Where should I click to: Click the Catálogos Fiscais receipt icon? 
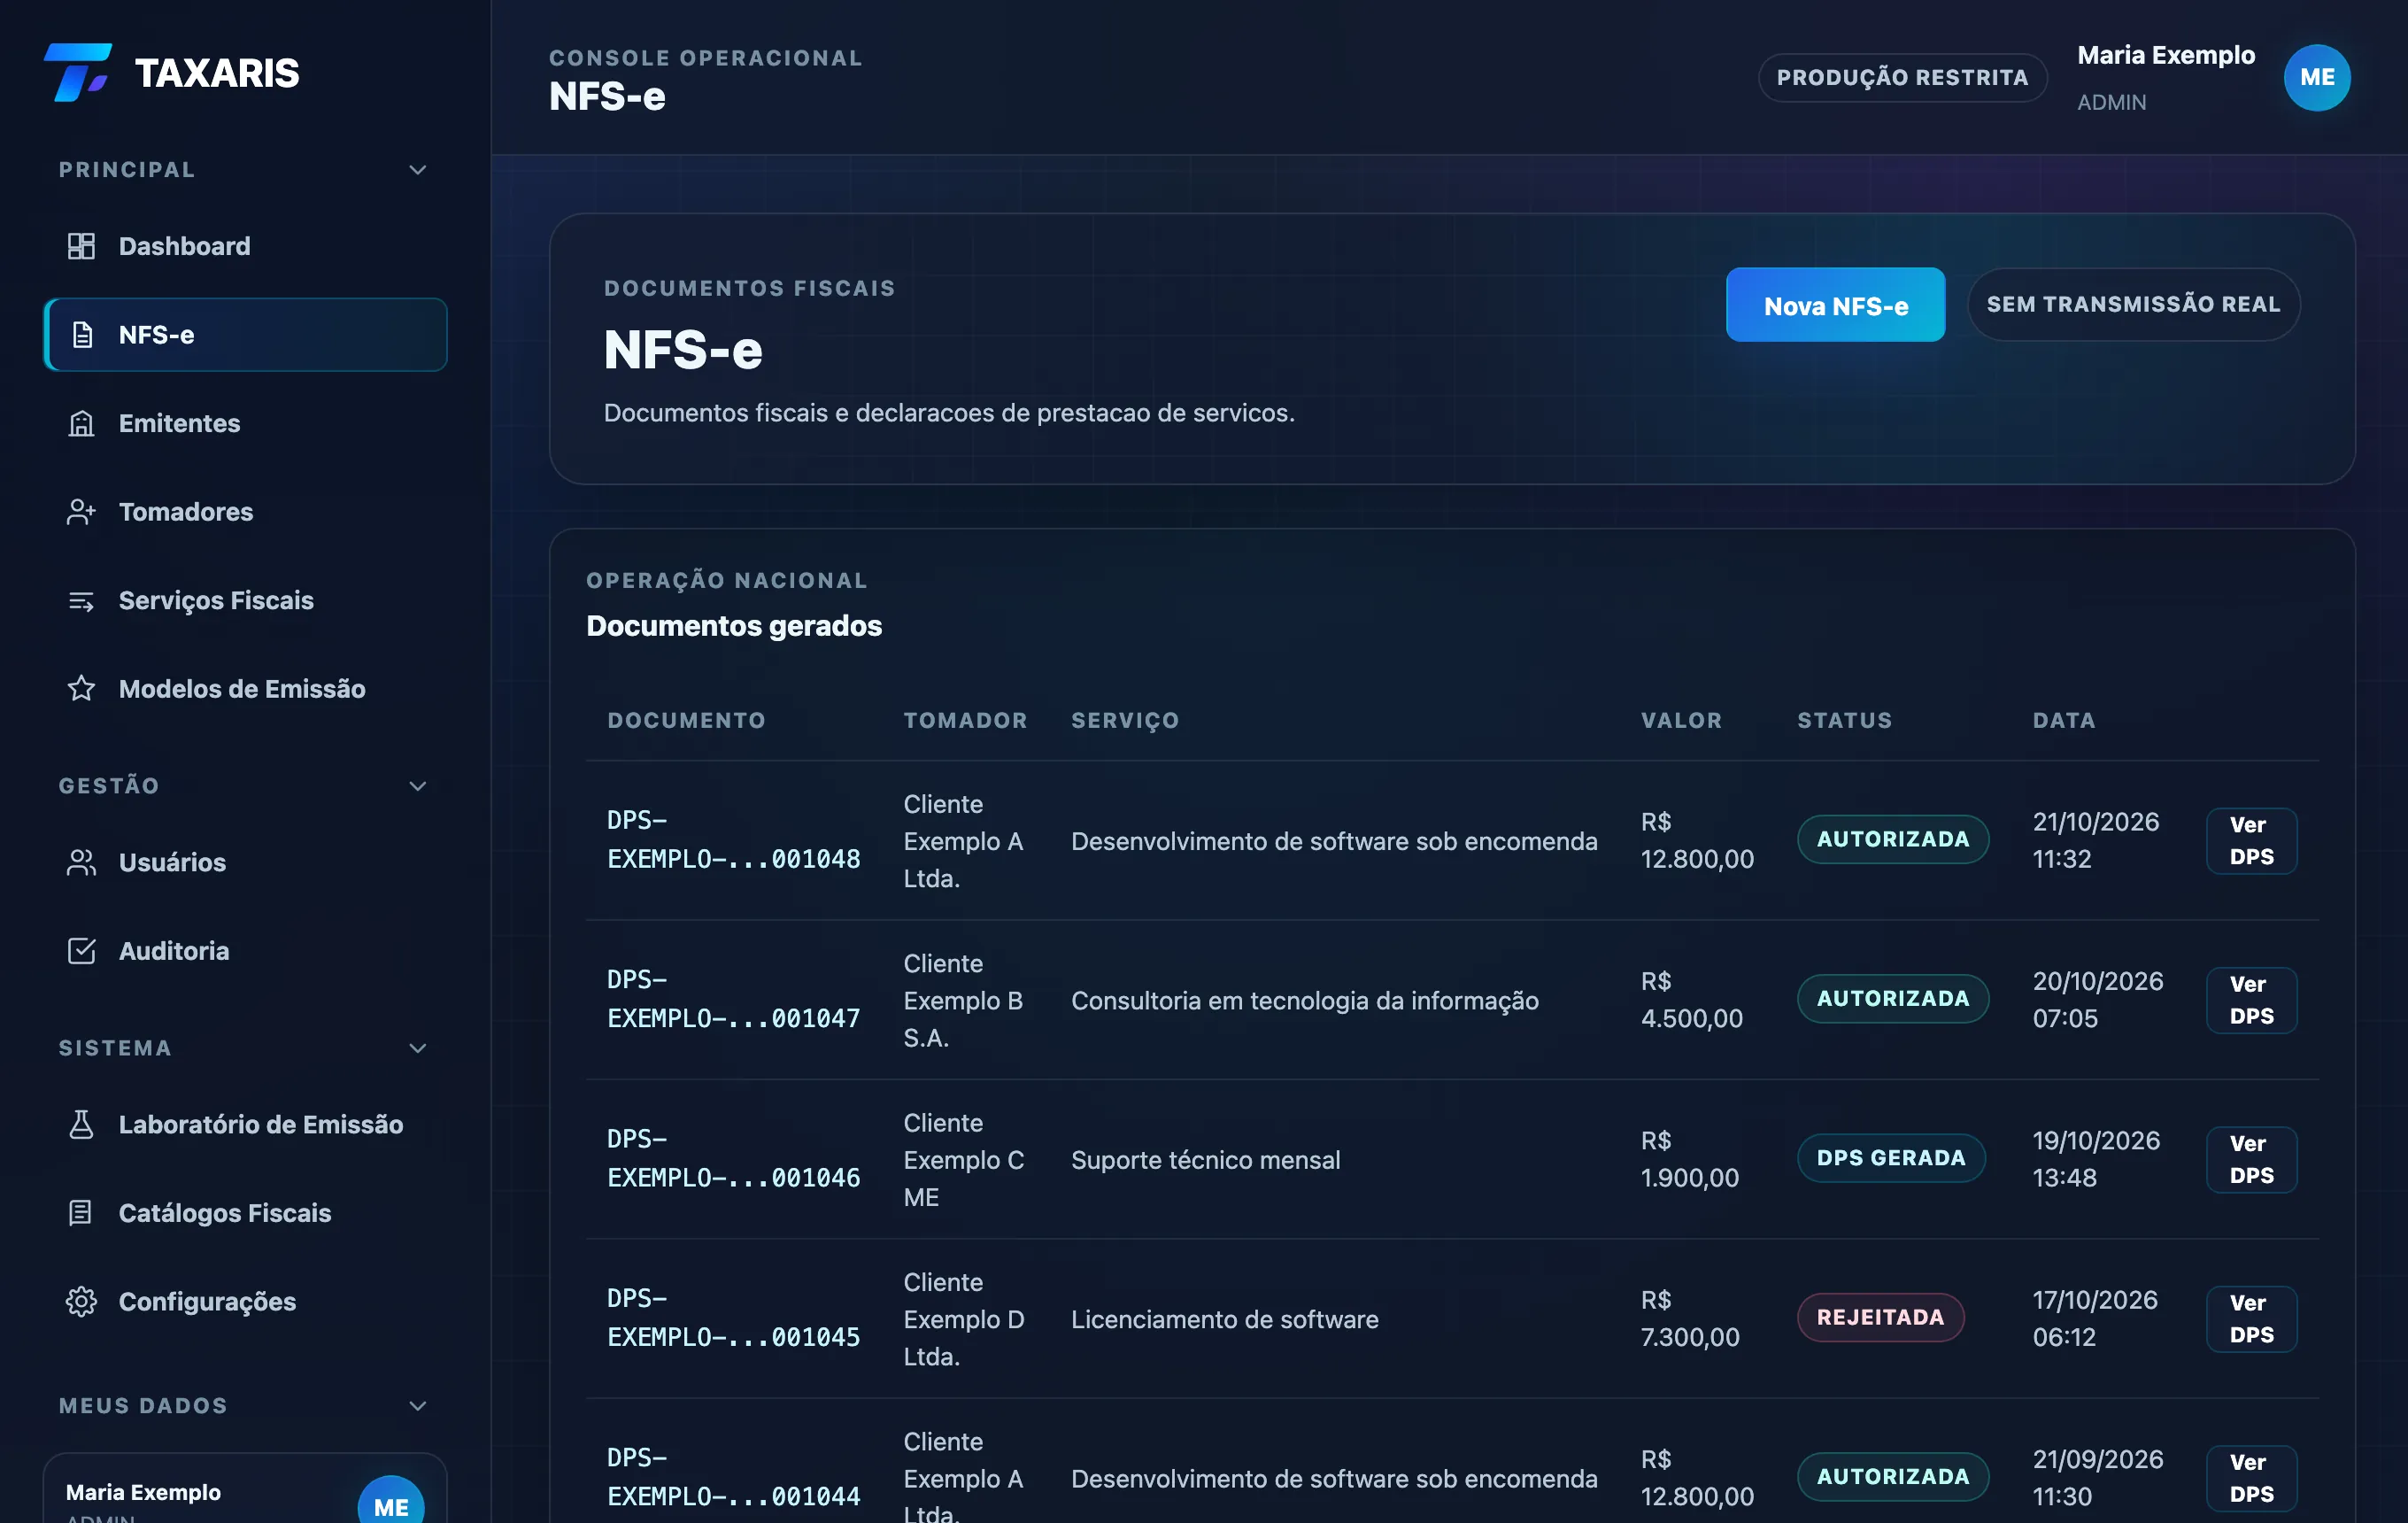(x=81, y=1213)
